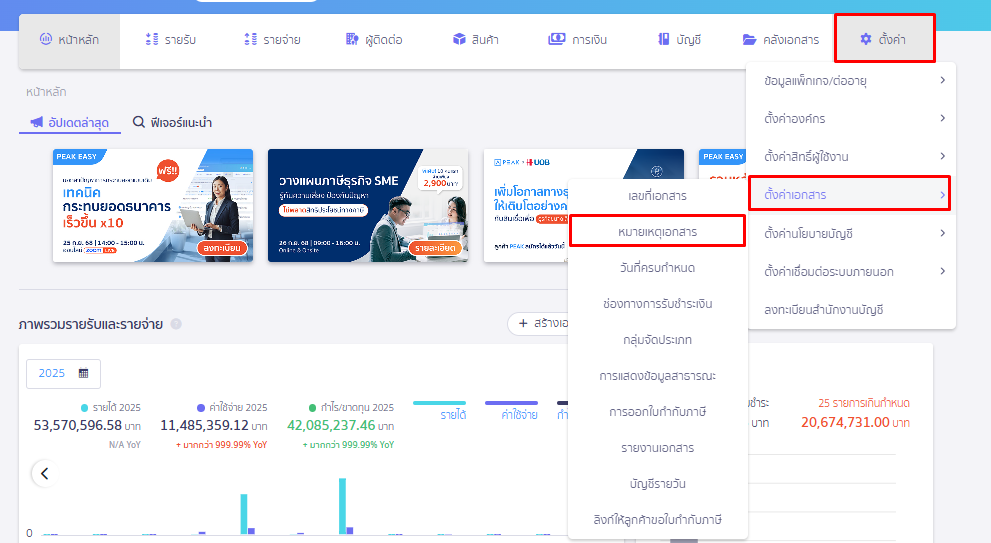Screen dimensions: 991x543
Task: Open the เทคนิคกระทบยอดธนาคาร banner
Action: click(x=153, y=205)
